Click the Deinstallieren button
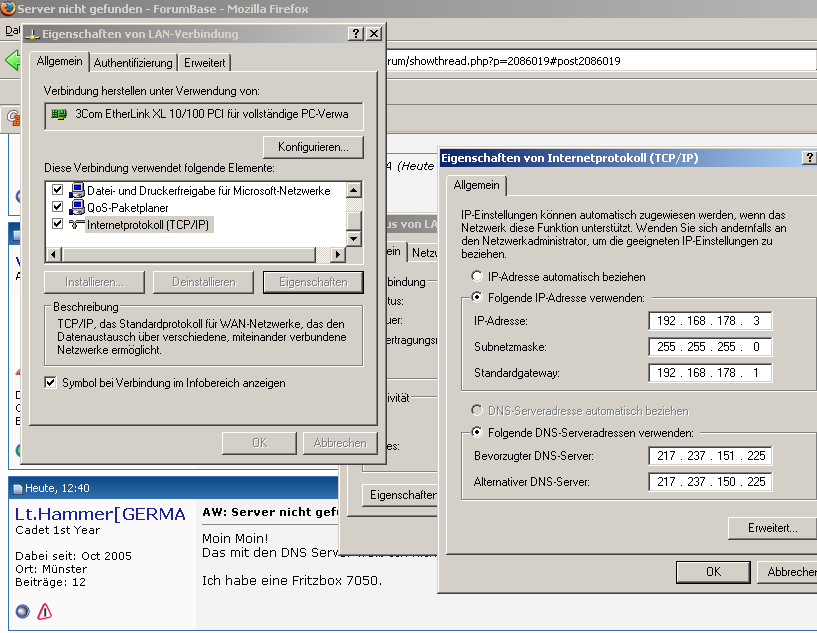The width and height of the screenshot is (817, 633). (x=203, y=282)
